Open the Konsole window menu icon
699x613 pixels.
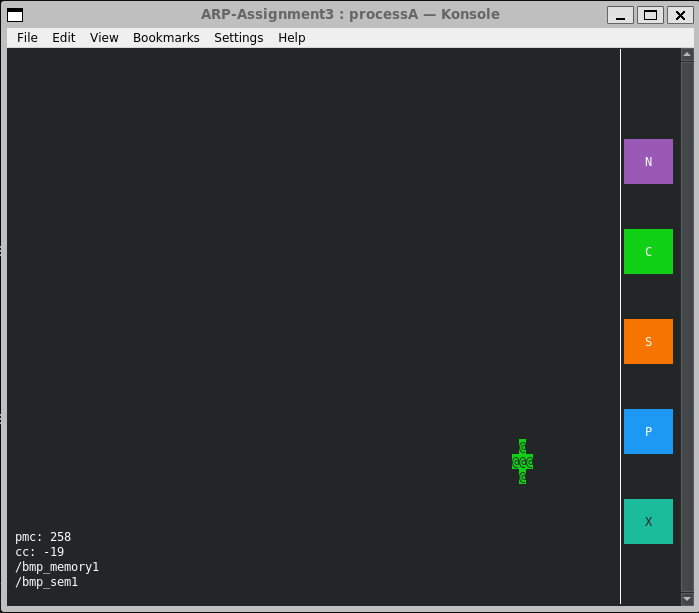tap(15, 15)
